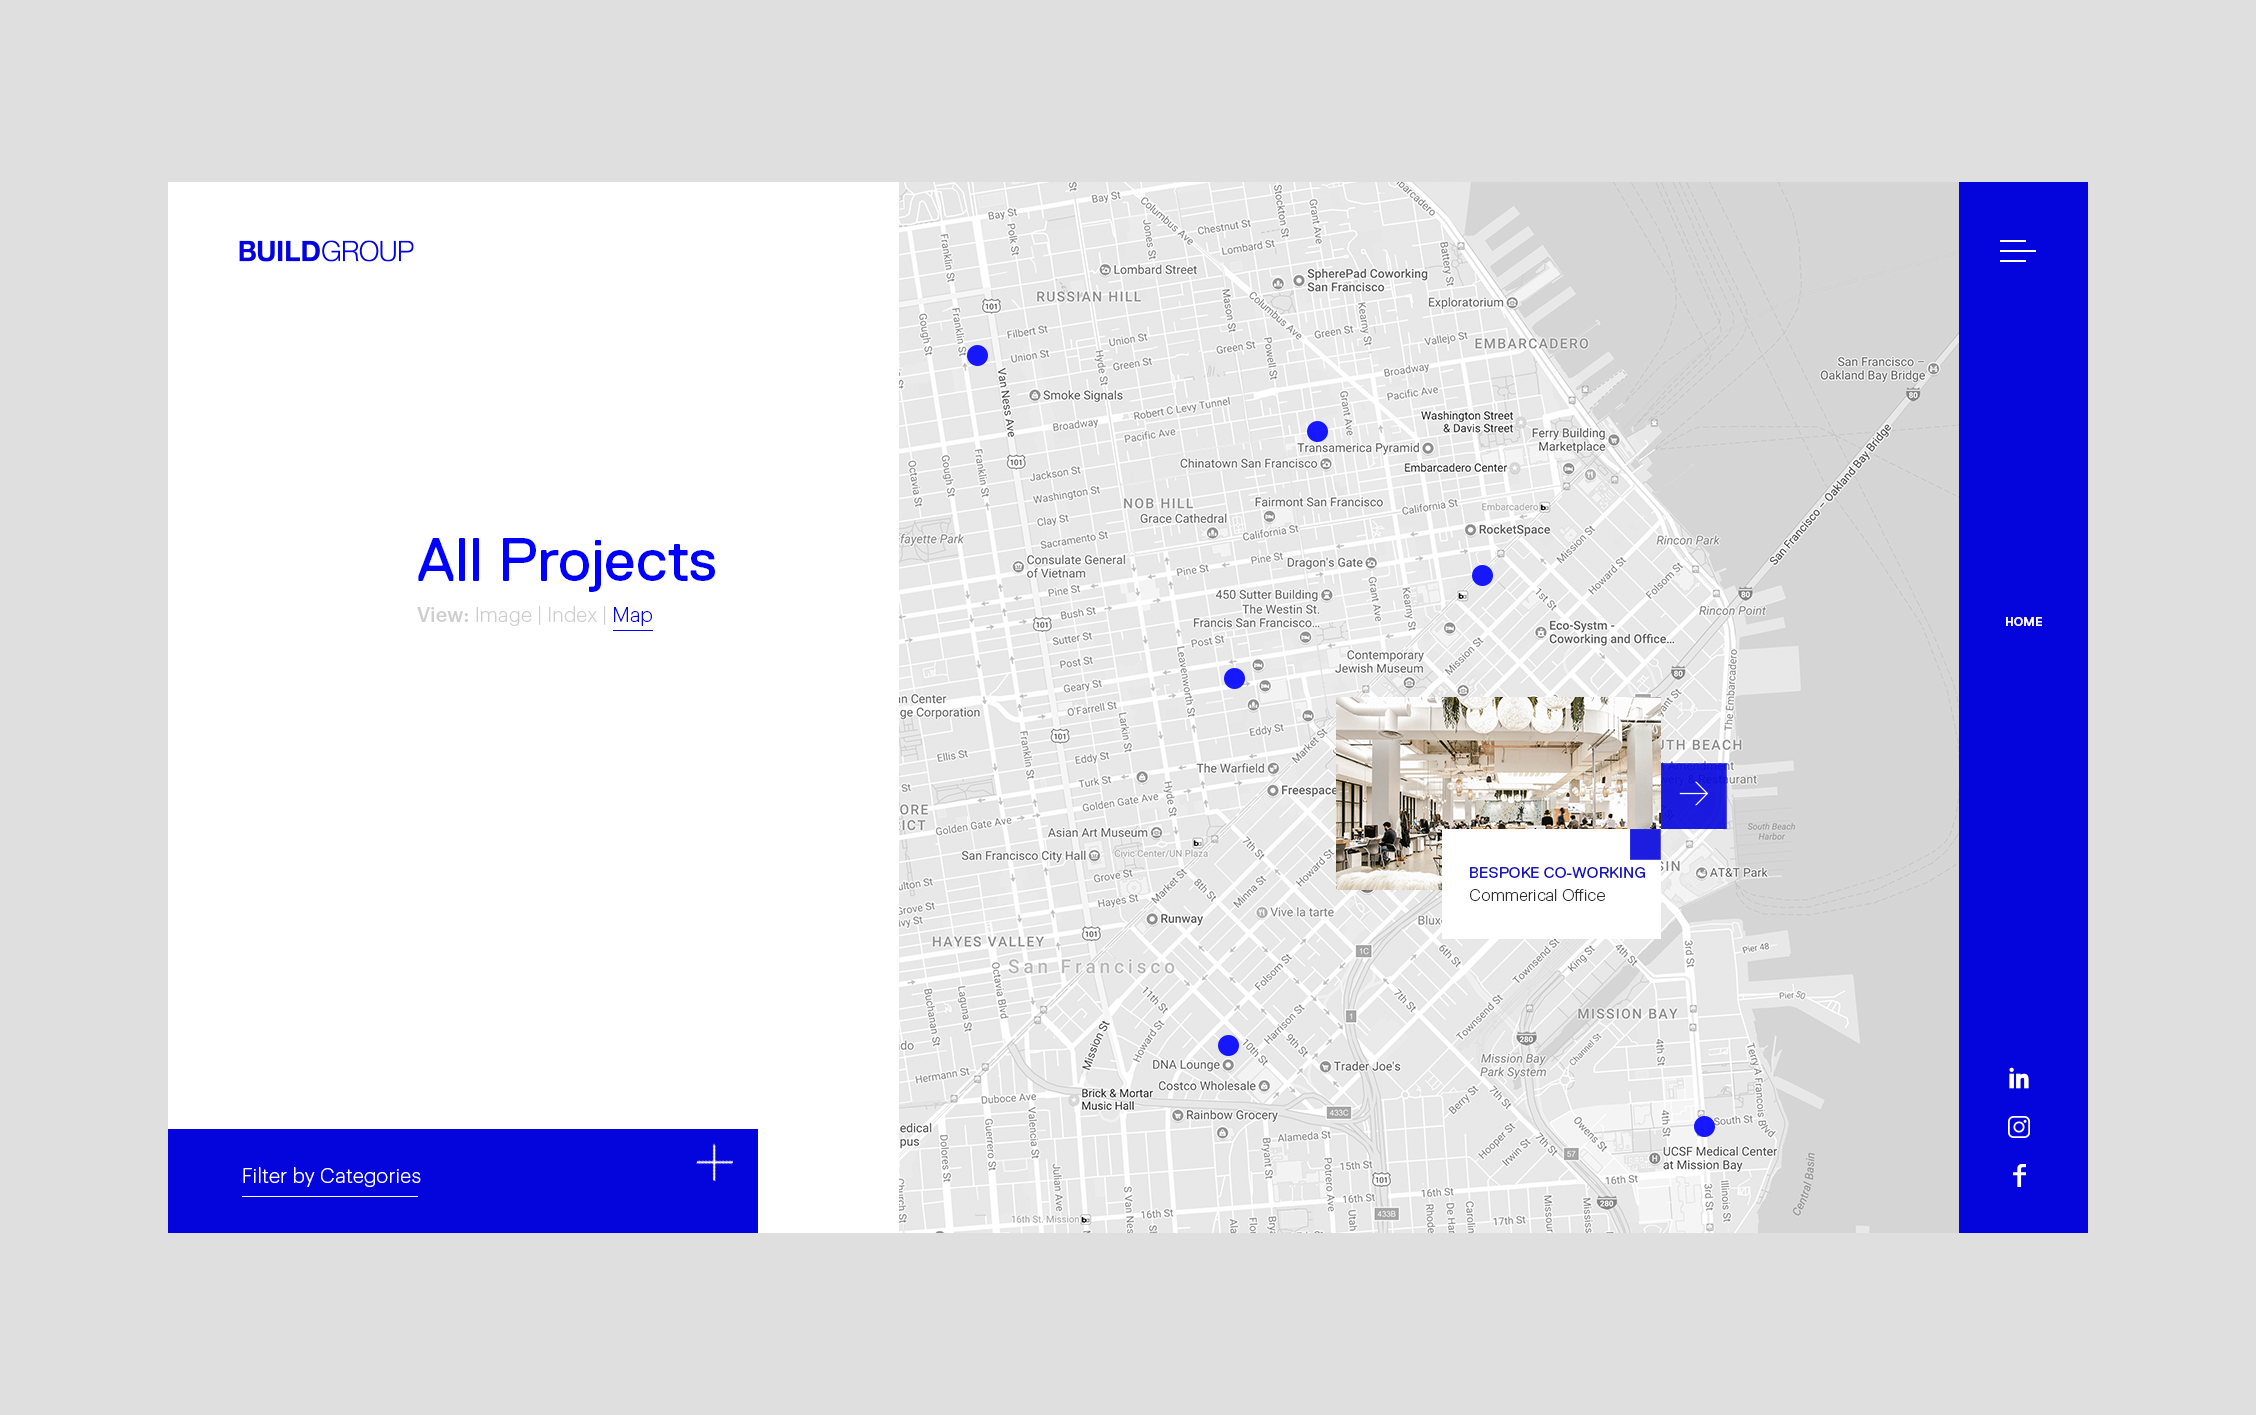2256x1415 pixels.
Task: Select the Map view link
Action: [632, 615]
